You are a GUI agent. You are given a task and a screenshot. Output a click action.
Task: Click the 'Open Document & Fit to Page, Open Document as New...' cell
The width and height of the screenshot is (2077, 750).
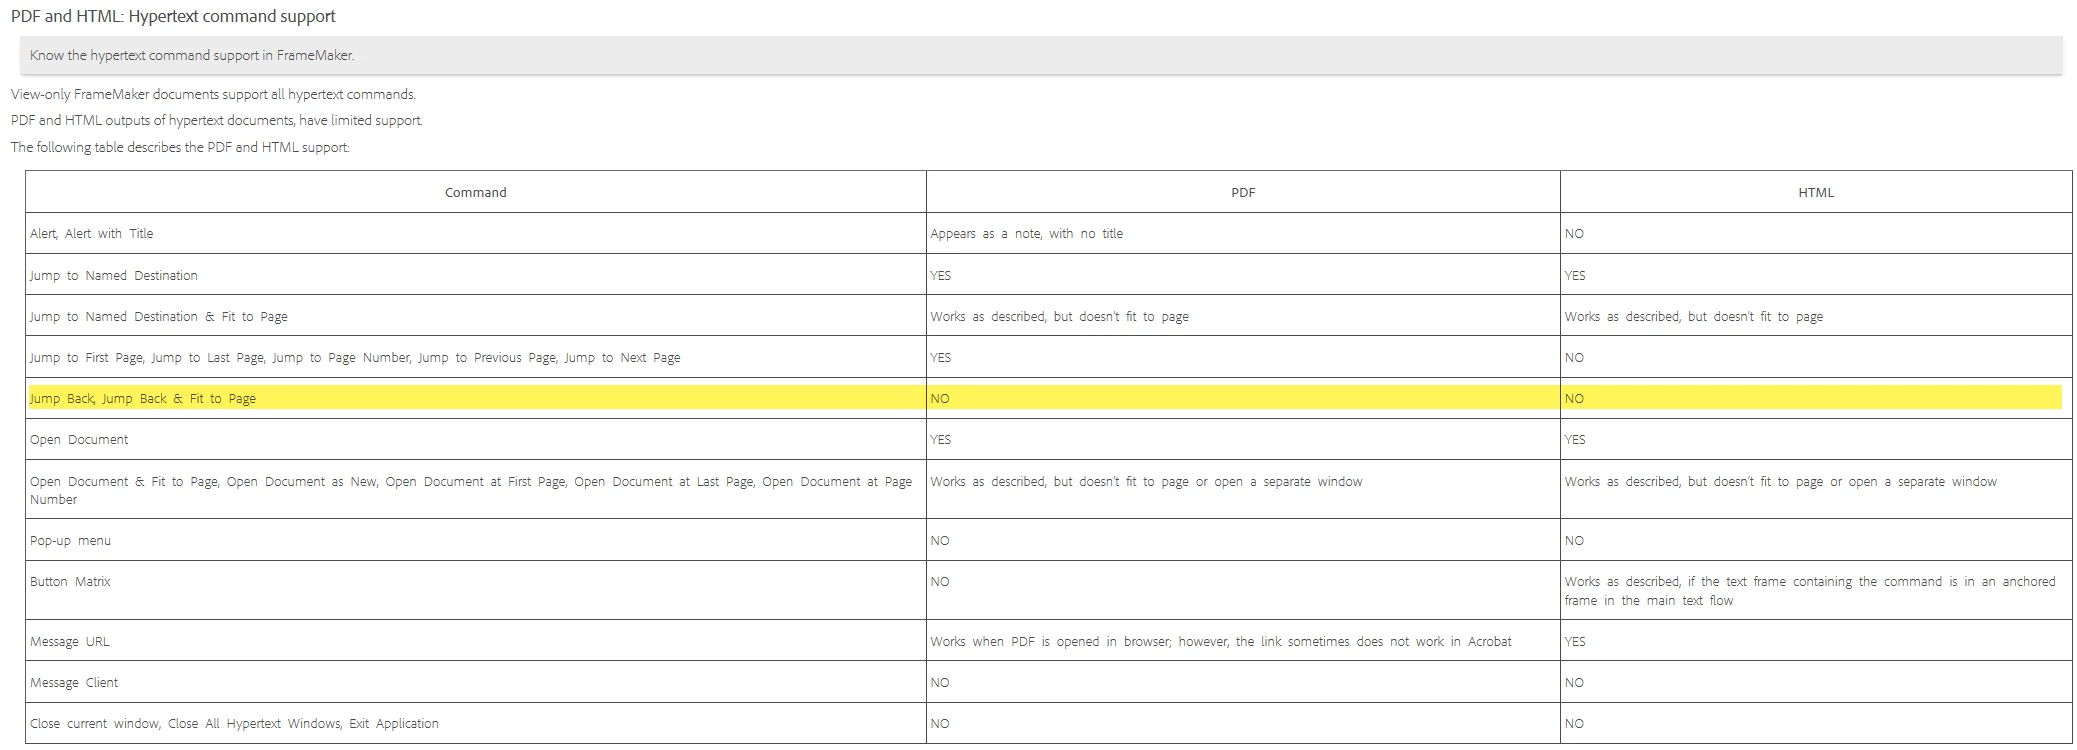coord(476,489)
